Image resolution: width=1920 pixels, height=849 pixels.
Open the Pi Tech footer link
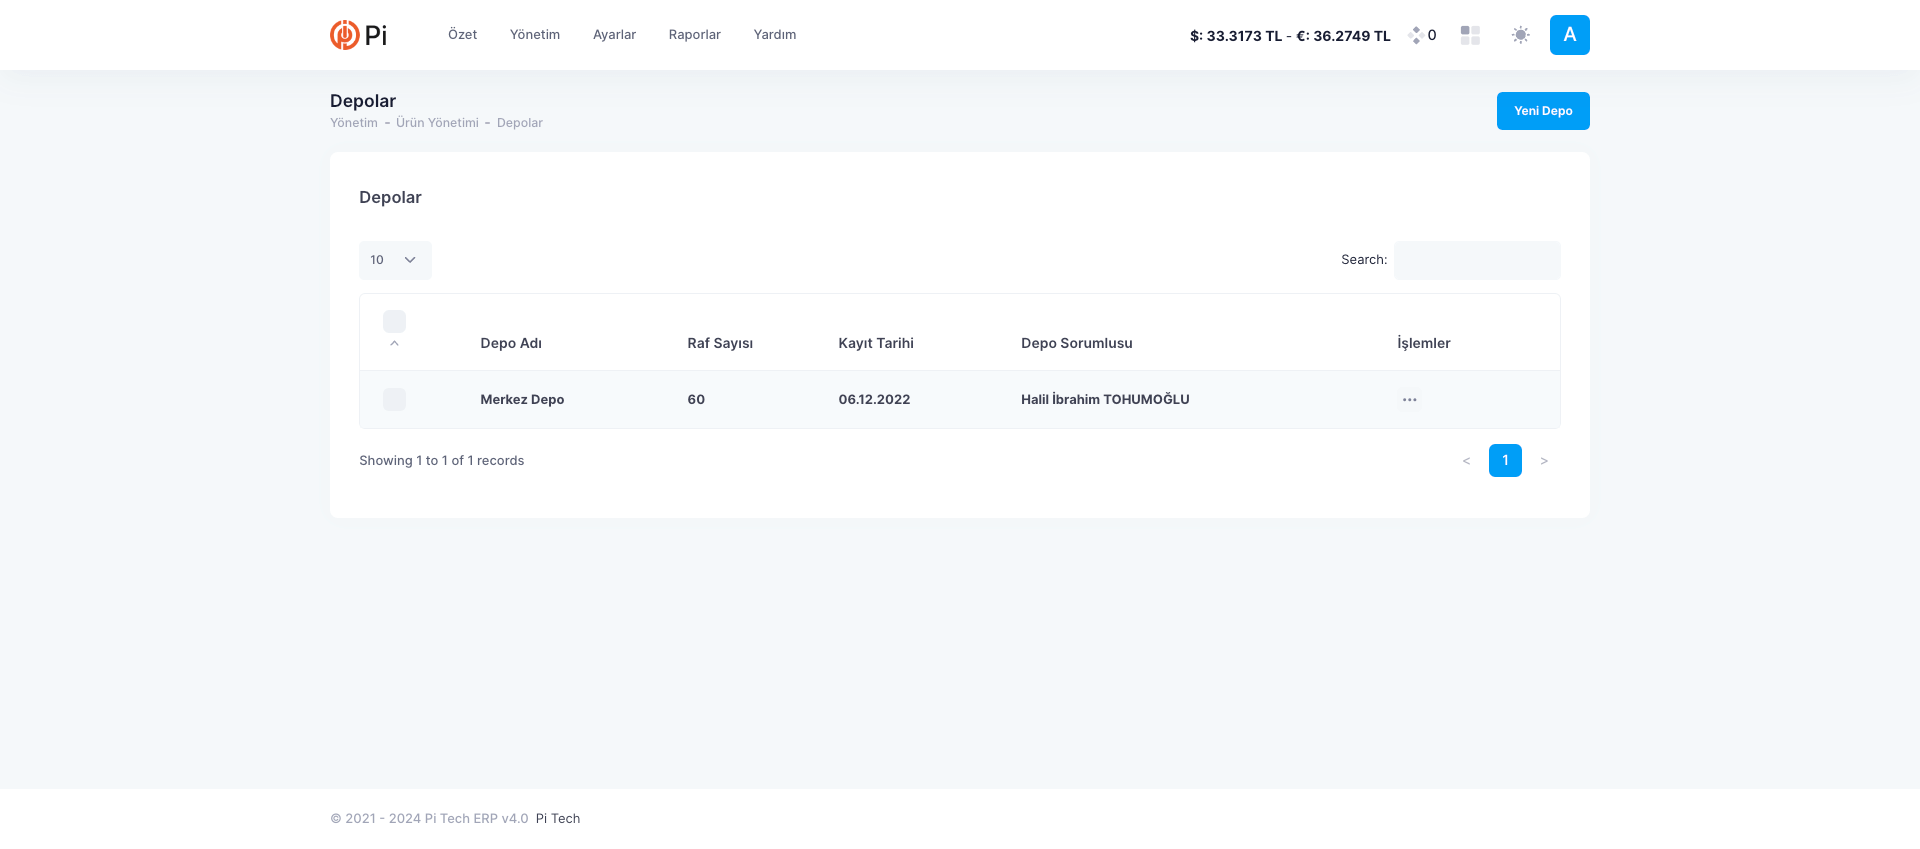coord(558,819)
